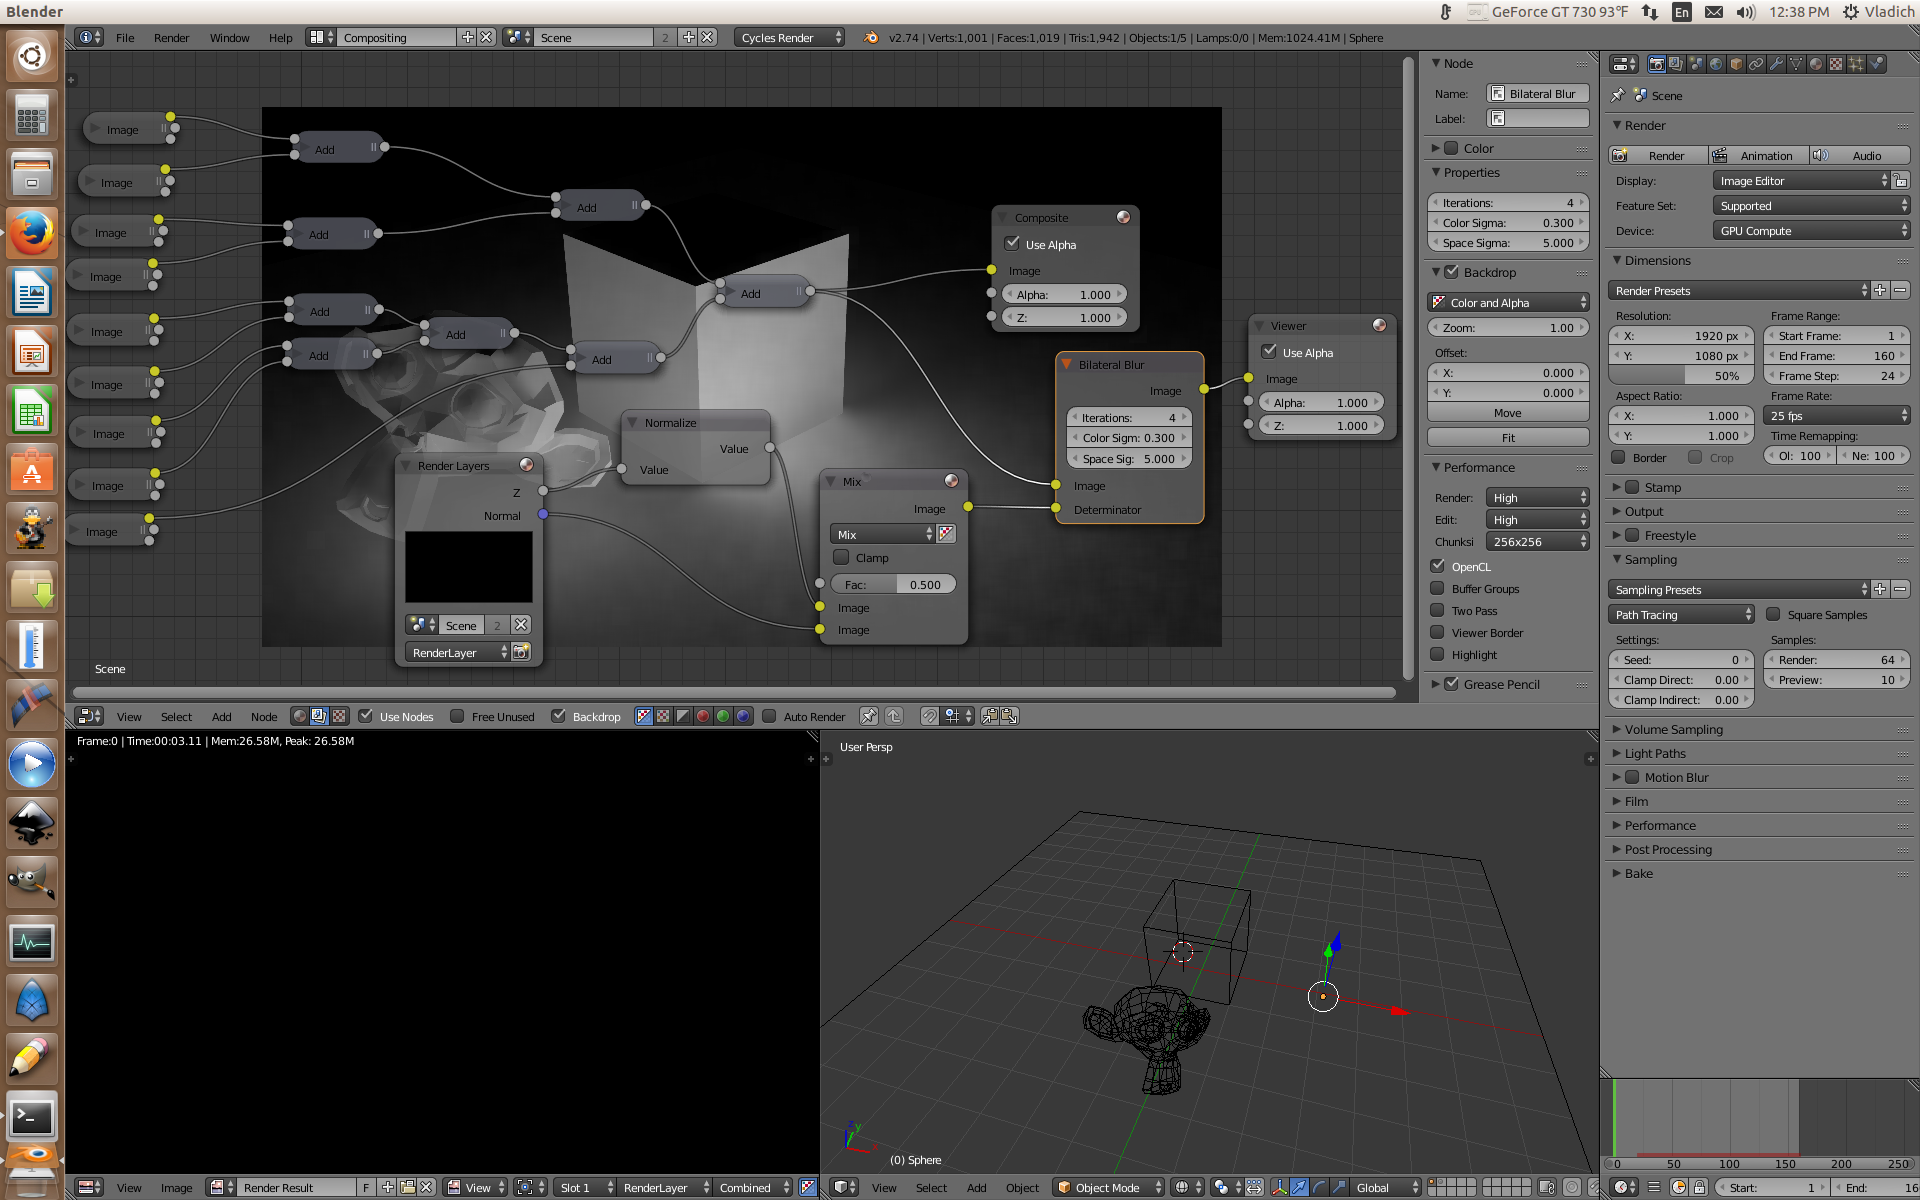1920x1200 pixels.
Task: Enable Free Unused checkbox
Action: (x=457, y=716)
